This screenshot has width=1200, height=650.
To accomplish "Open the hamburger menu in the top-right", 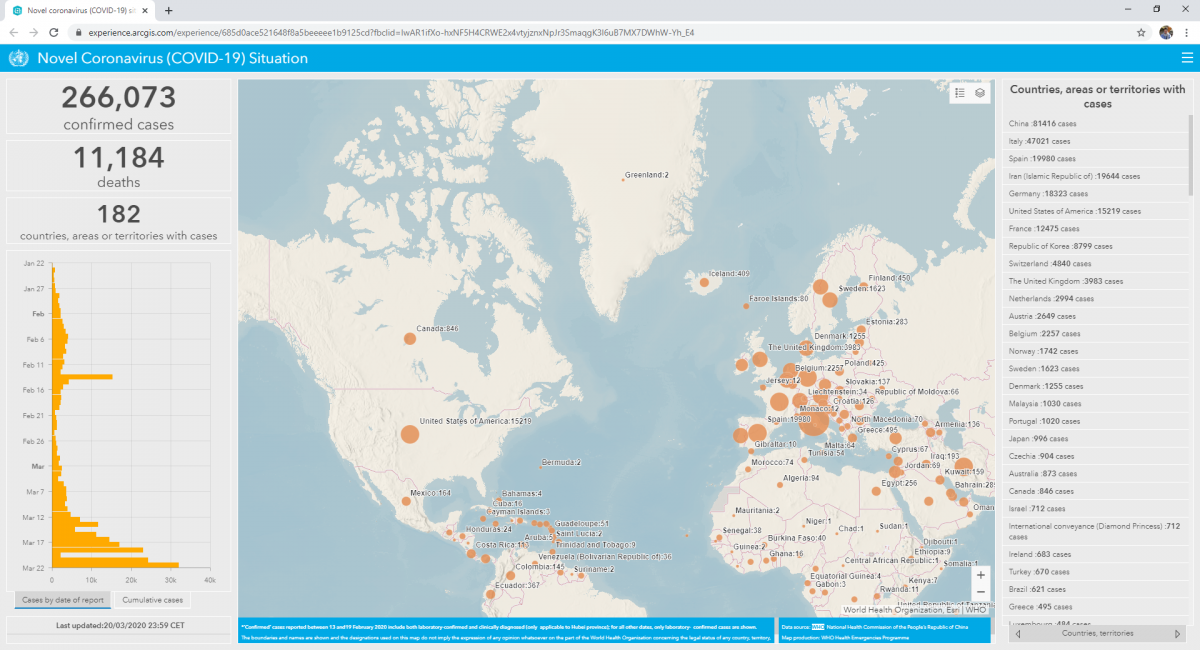I will [1188, 59].
